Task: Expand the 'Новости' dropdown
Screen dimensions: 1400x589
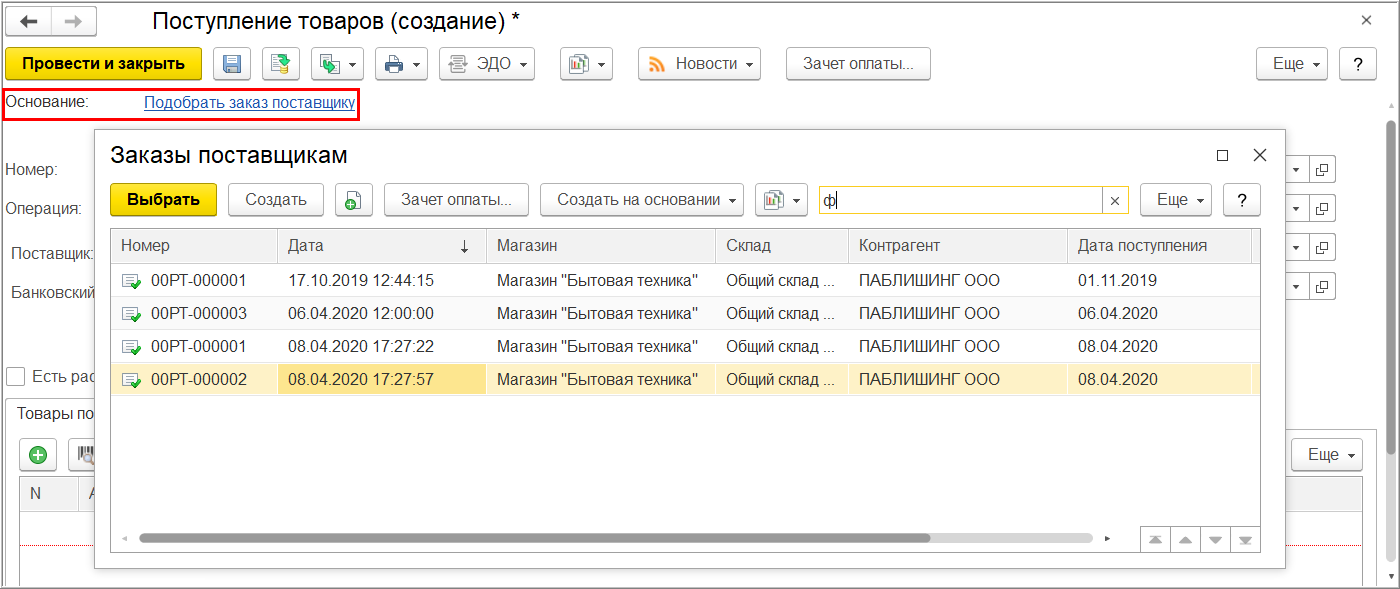Action: (699, 64)
